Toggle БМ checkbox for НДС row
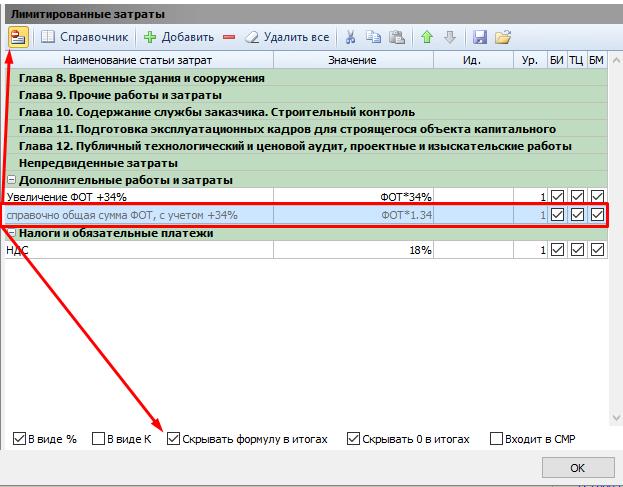 coord(597,250)
